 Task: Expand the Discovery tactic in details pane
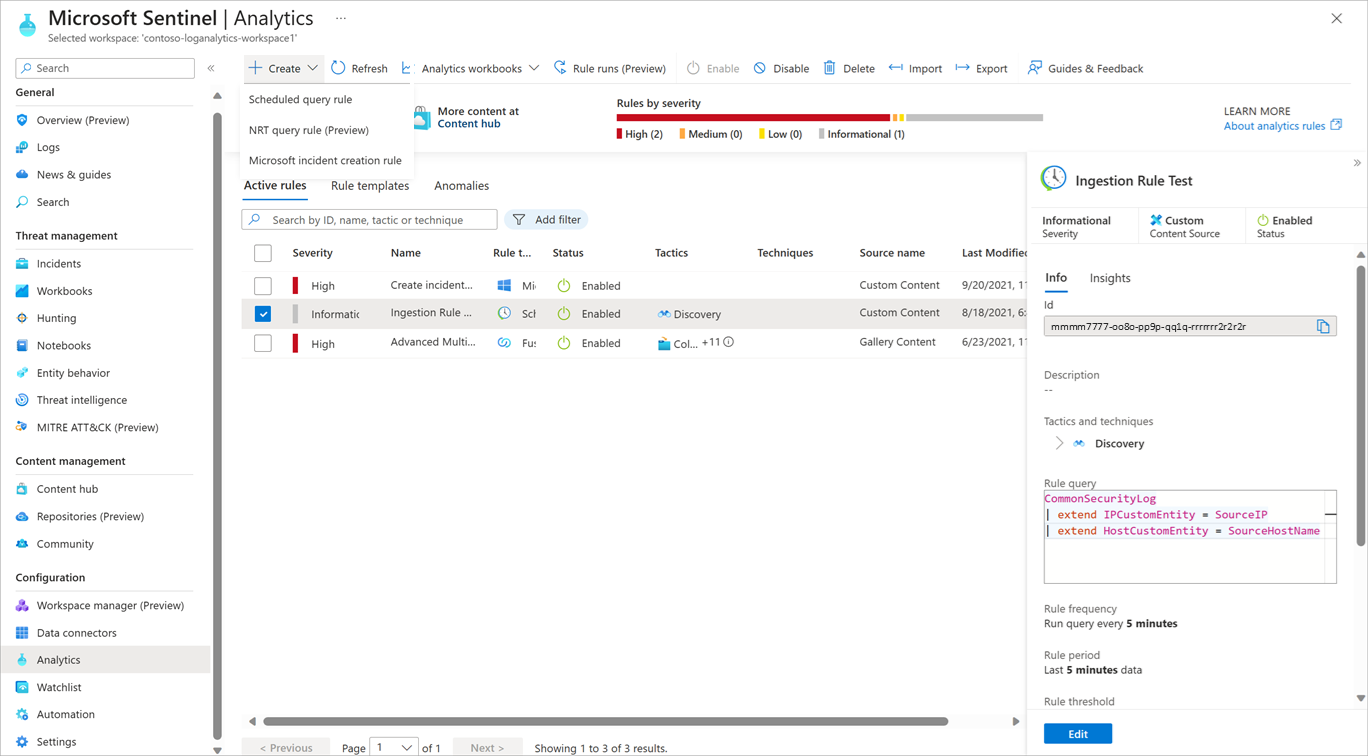pyautogui.click(x=1059, y=443)
